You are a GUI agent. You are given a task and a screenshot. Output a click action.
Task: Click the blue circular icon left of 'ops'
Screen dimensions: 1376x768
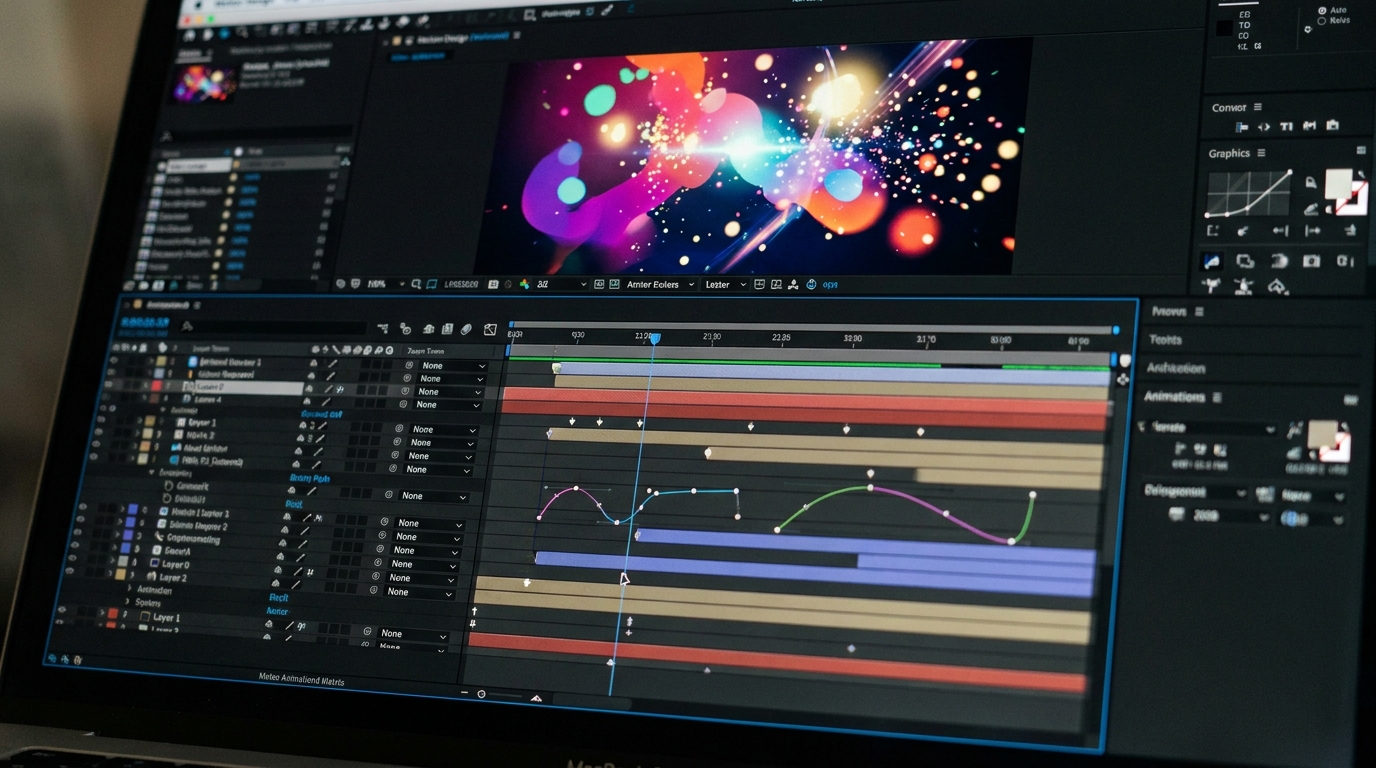pyautogui.click(x=811, y=285)
